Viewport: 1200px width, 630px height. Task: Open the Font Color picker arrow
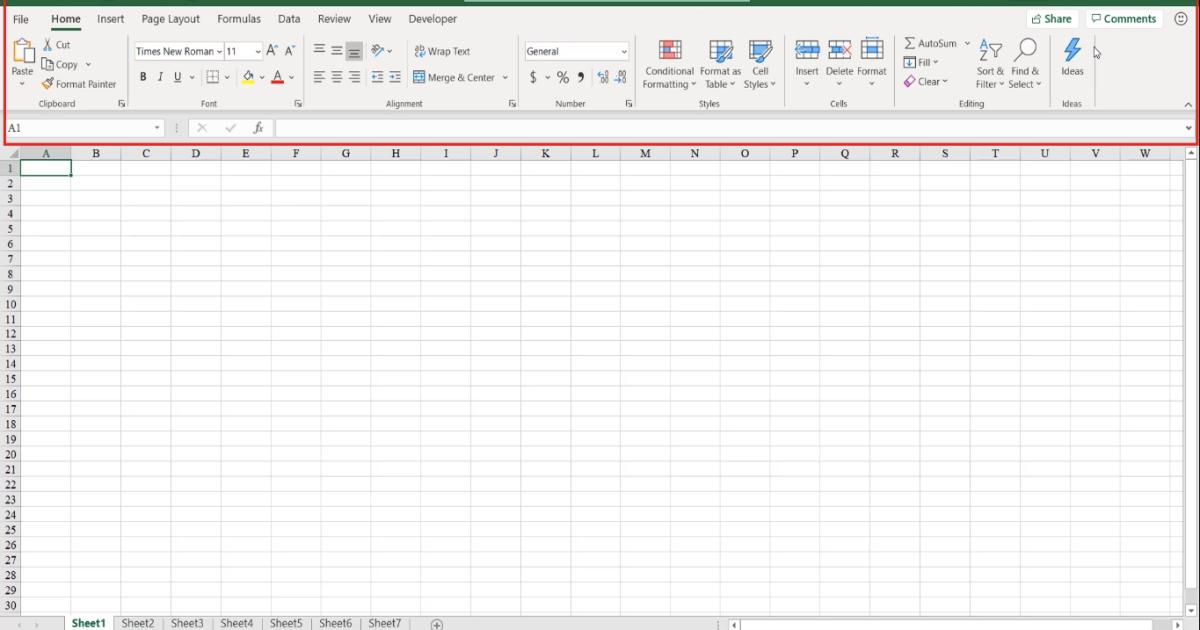pyautogui.click(x=291, y=76)
